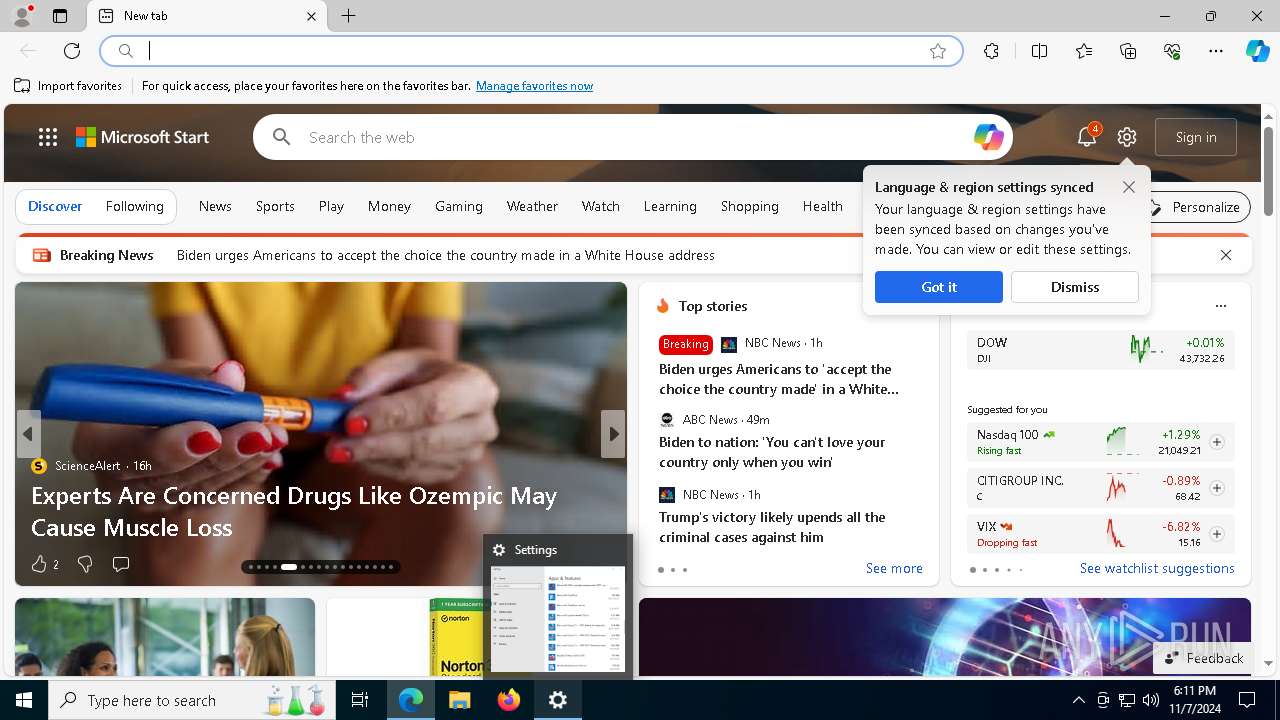Open the Gaming category
This screenshot has height=720, width=1280.
459,206
